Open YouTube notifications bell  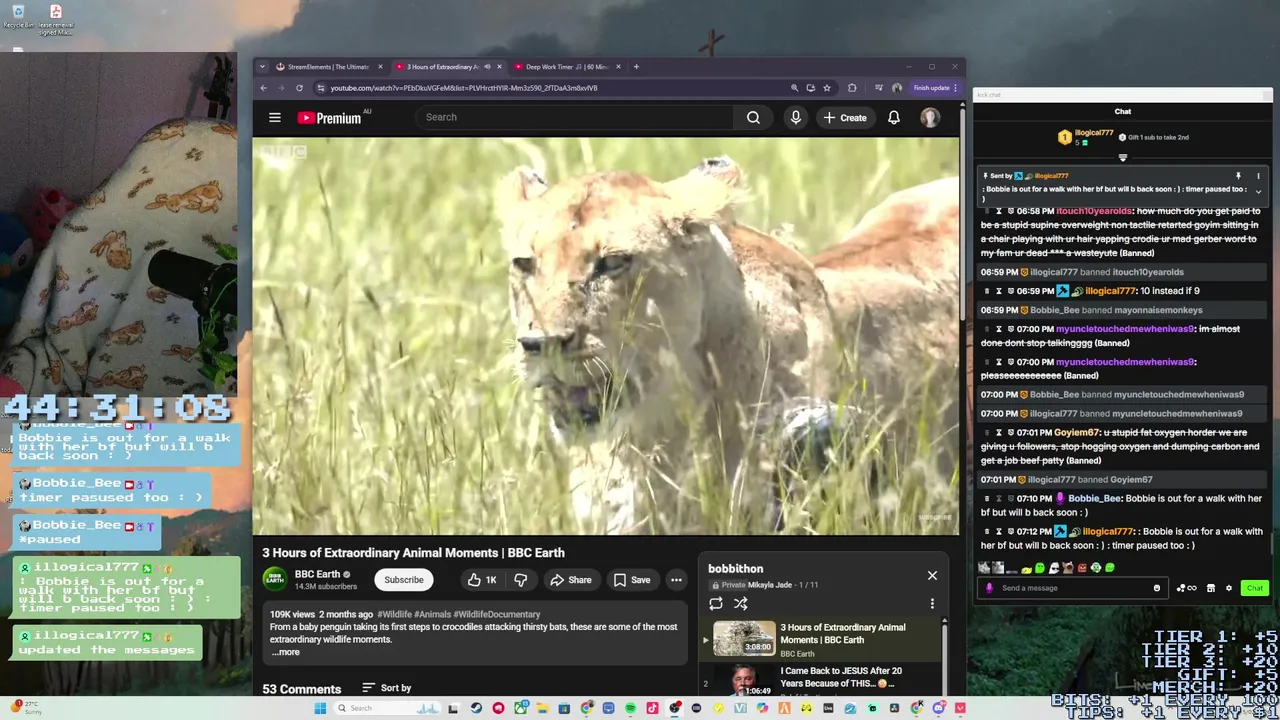pyautogui.click(x=894, y=117)
